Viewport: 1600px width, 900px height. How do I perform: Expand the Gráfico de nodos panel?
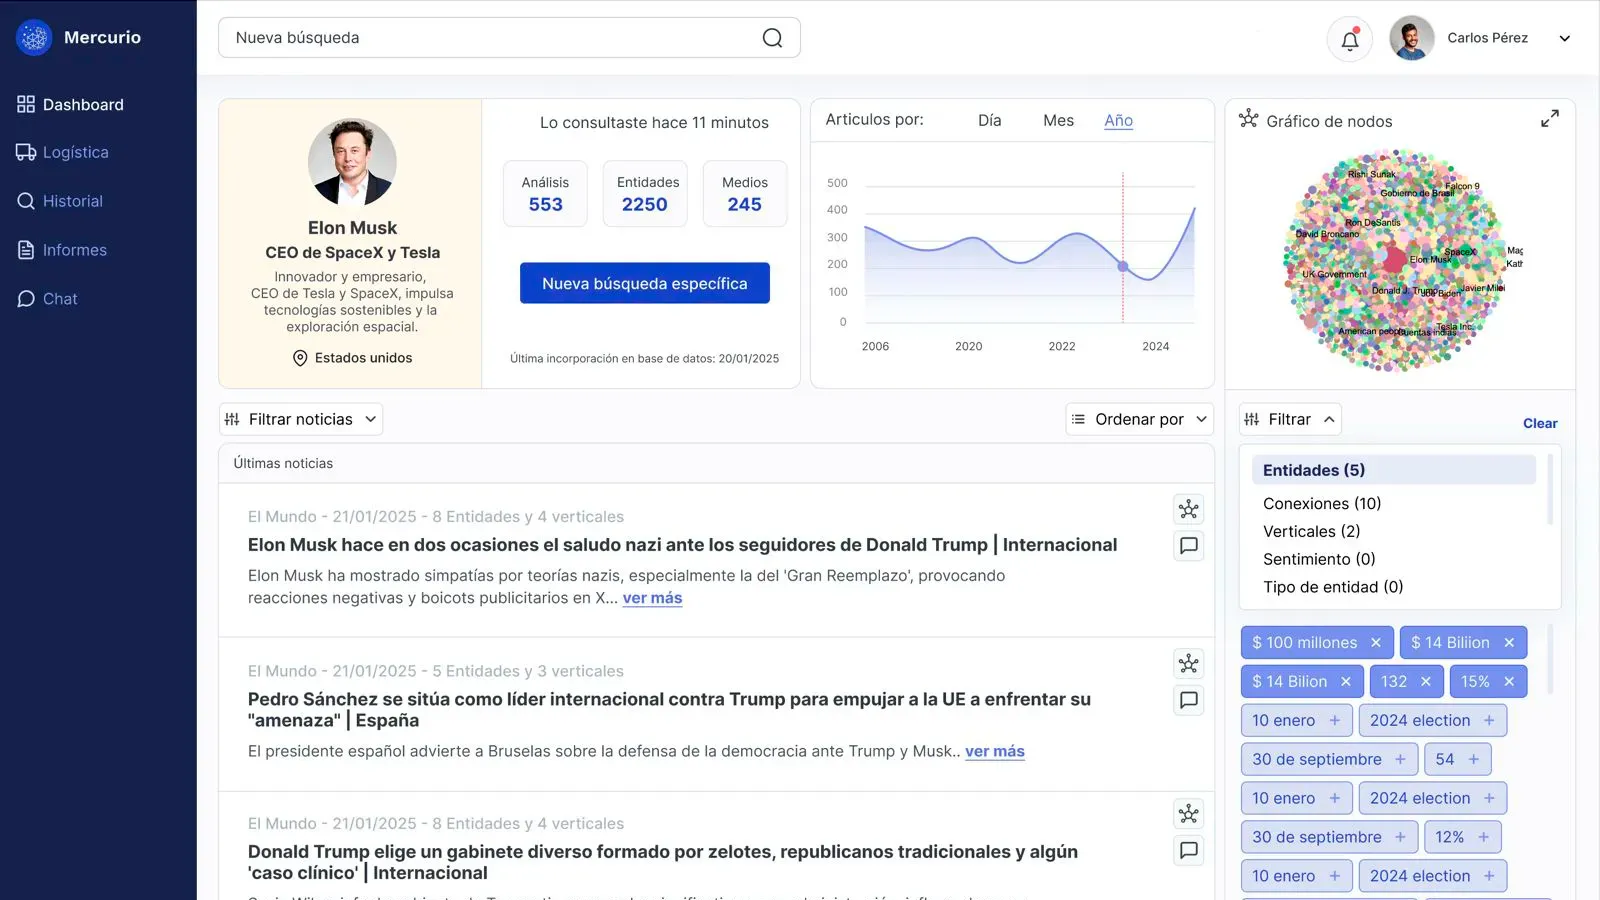[1549, 119]
